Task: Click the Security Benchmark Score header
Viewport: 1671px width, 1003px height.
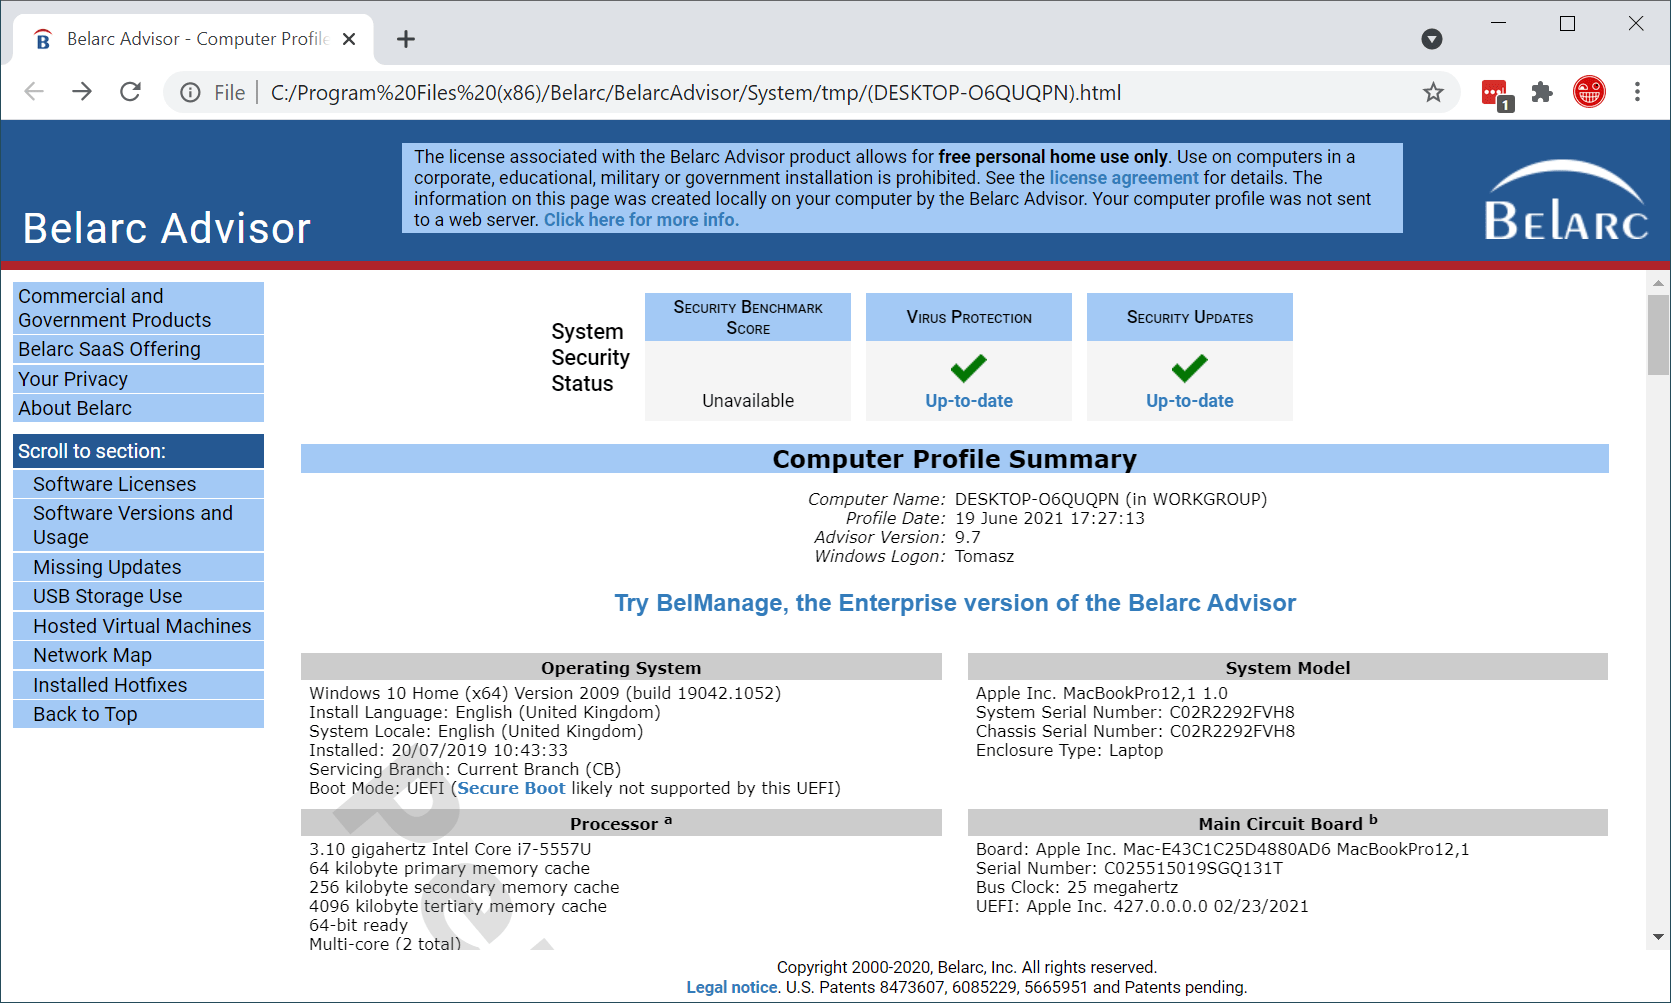Action: pyautogui.click(x=748, y=317)
